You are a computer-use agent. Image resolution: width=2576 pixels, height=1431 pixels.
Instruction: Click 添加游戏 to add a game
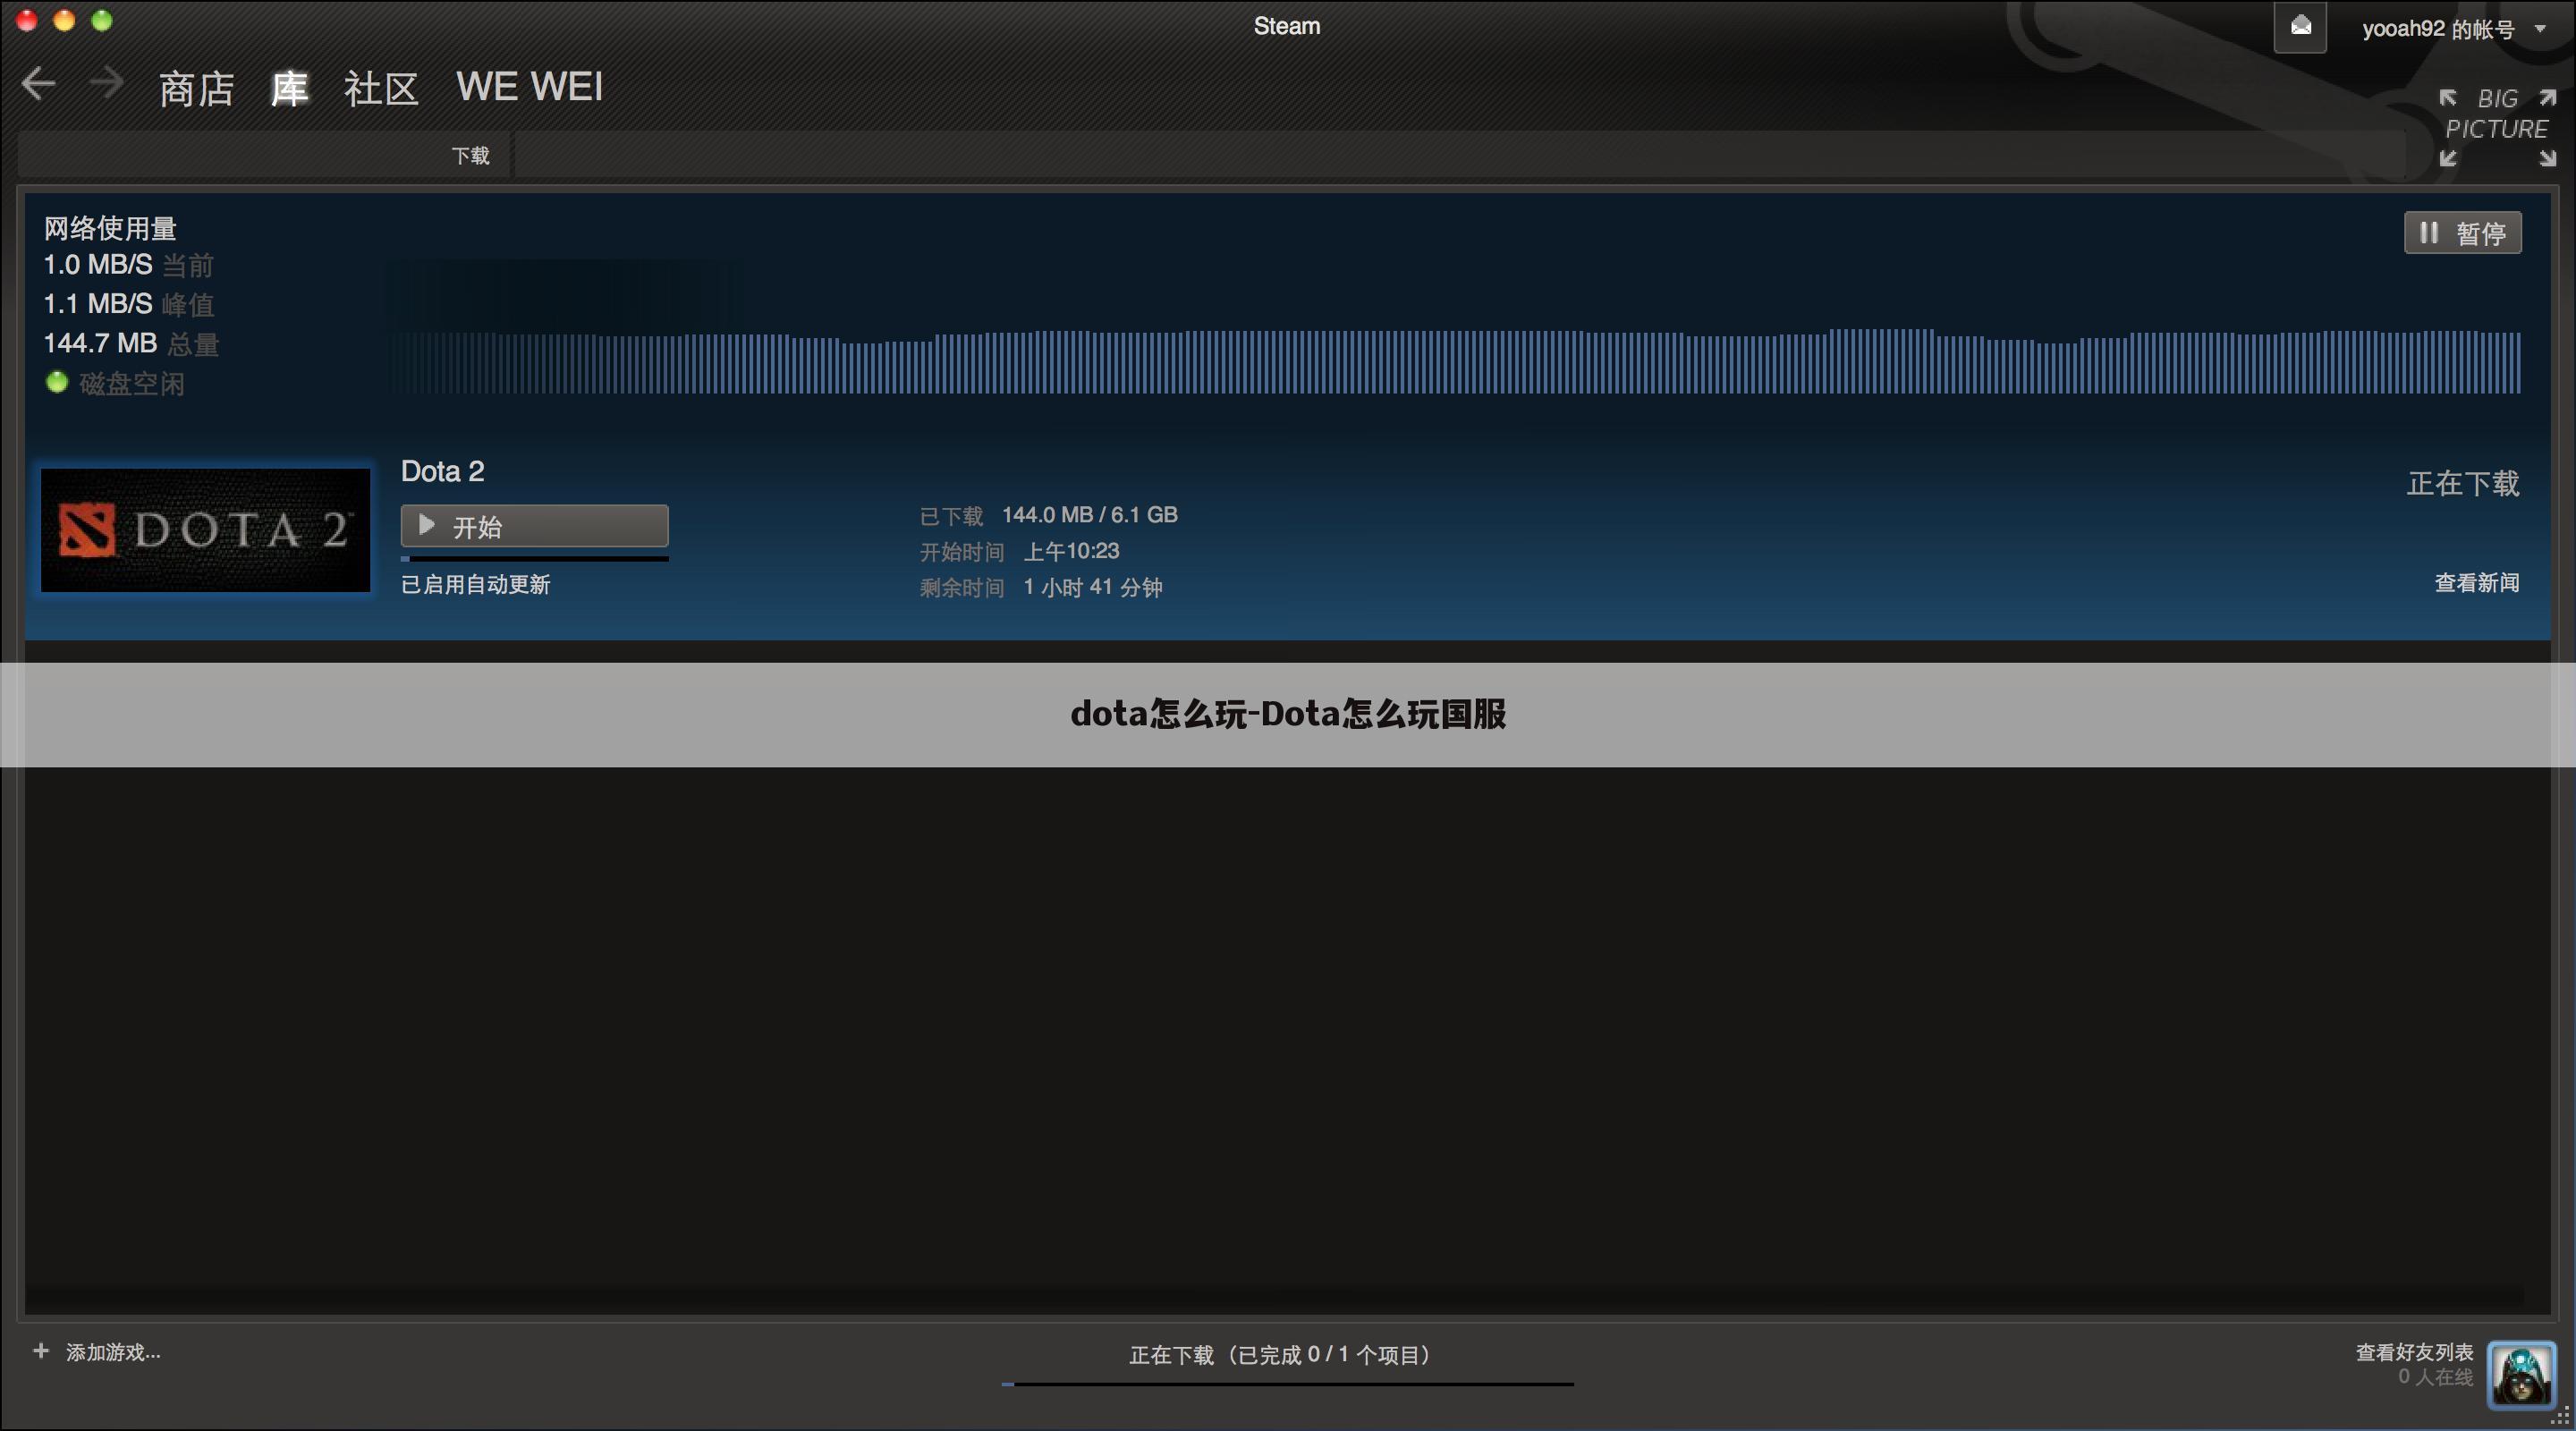[113, 1352]
